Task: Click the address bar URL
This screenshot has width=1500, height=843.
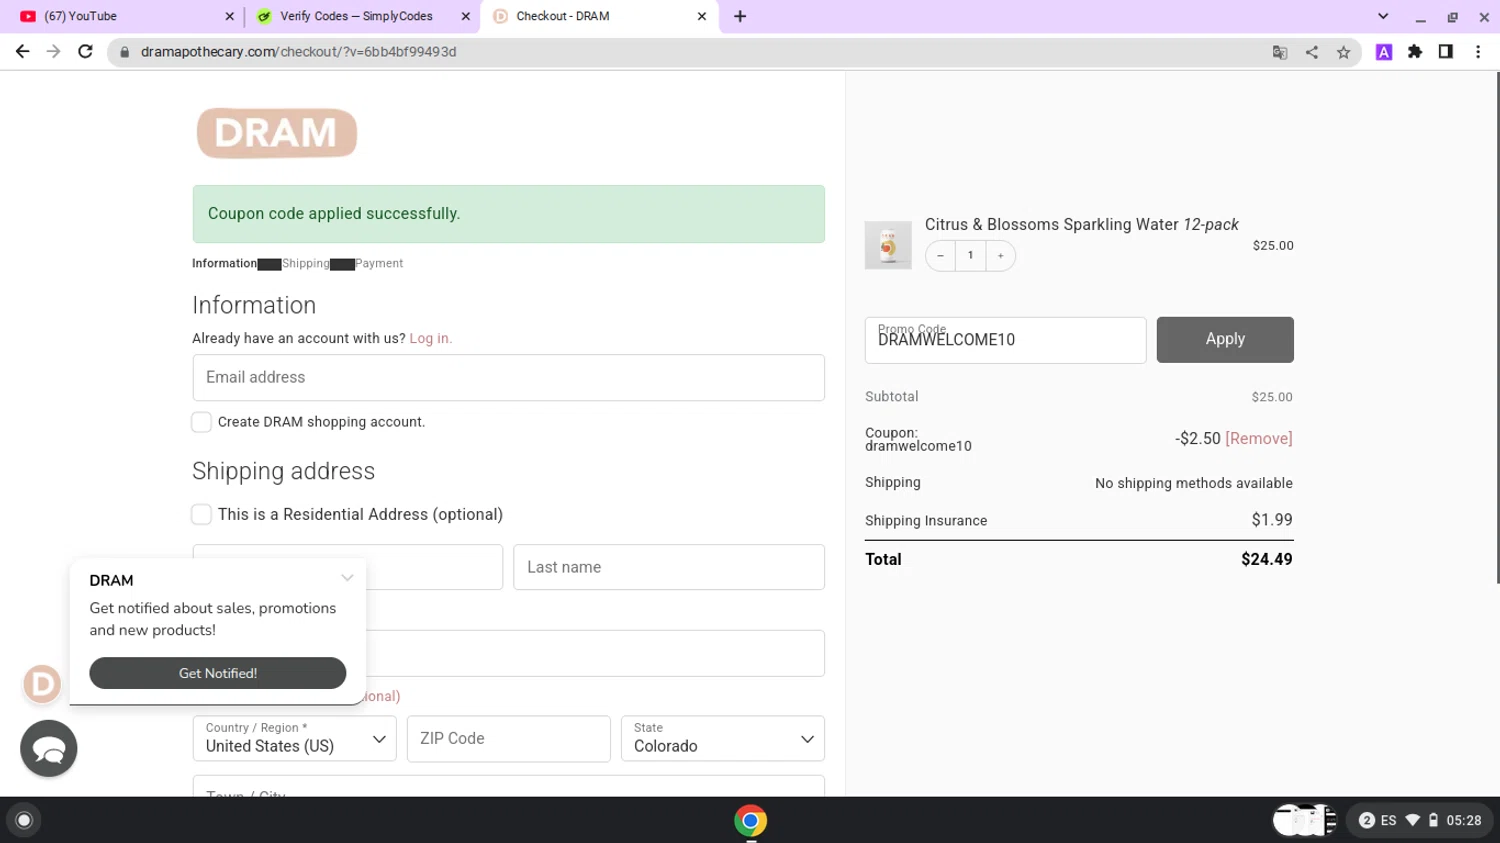Action: click(298, 52)
